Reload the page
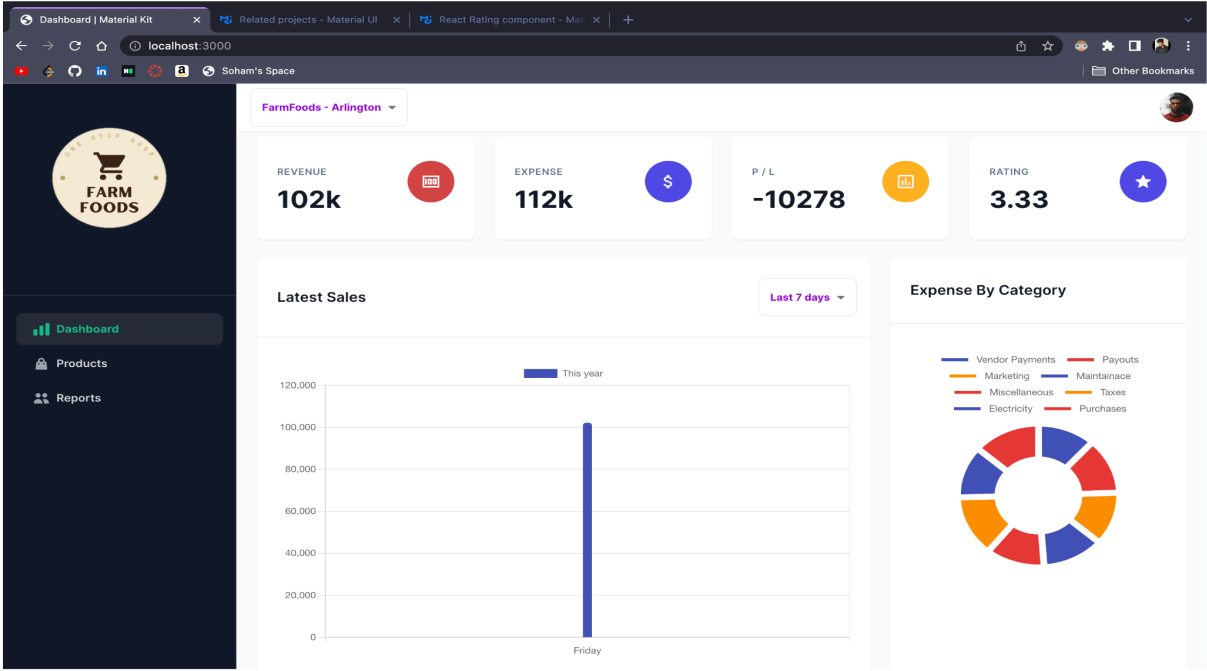 (75, 45)
